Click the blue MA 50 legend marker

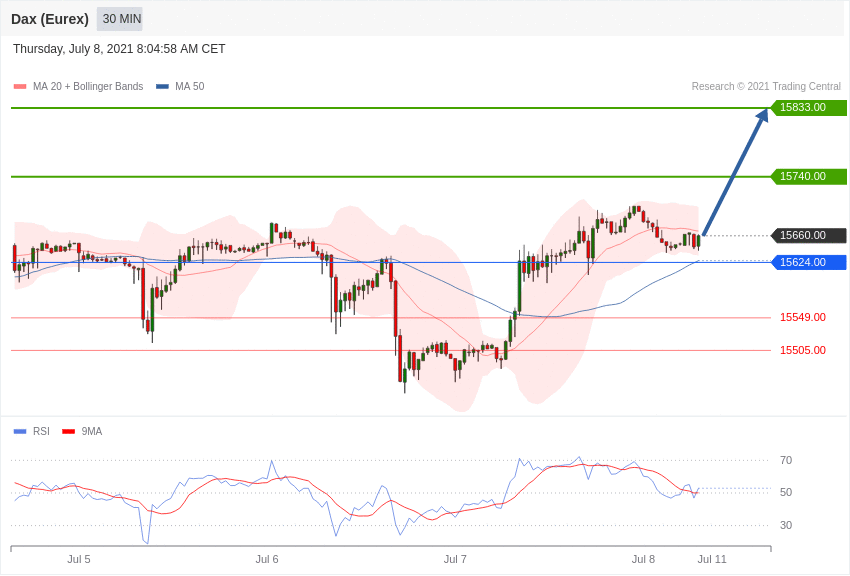[162, 87]
